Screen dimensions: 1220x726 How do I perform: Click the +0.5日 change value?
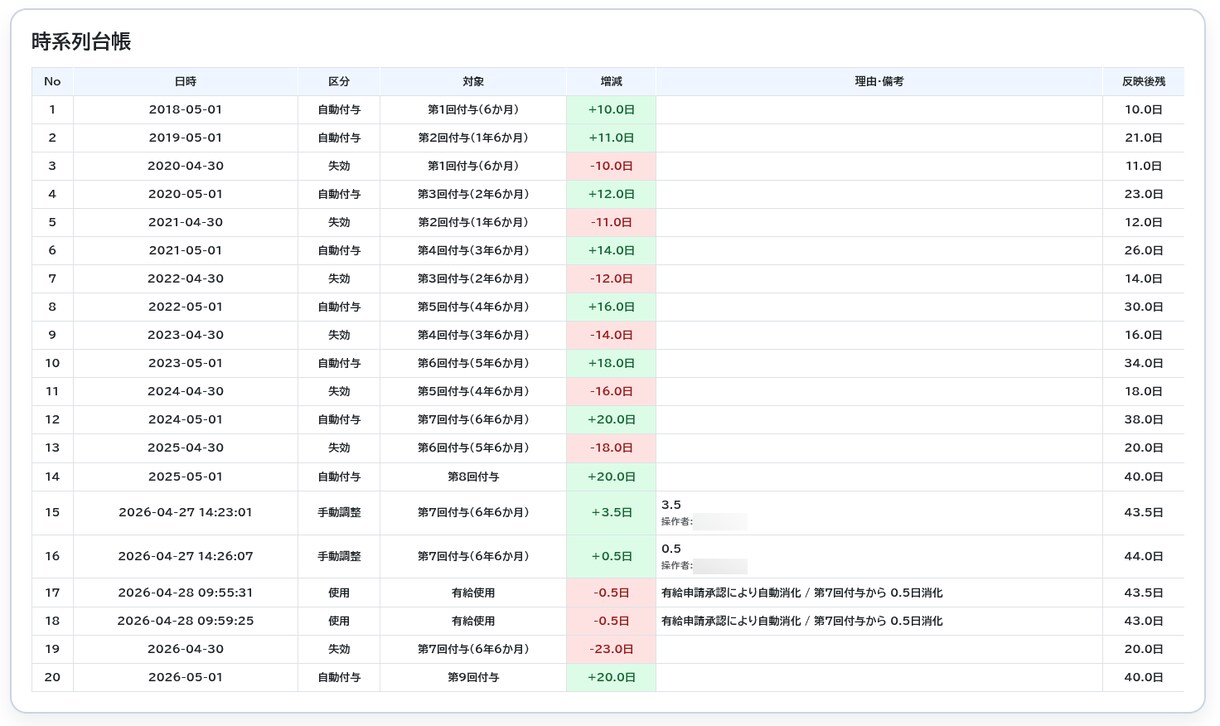point(611,556)
